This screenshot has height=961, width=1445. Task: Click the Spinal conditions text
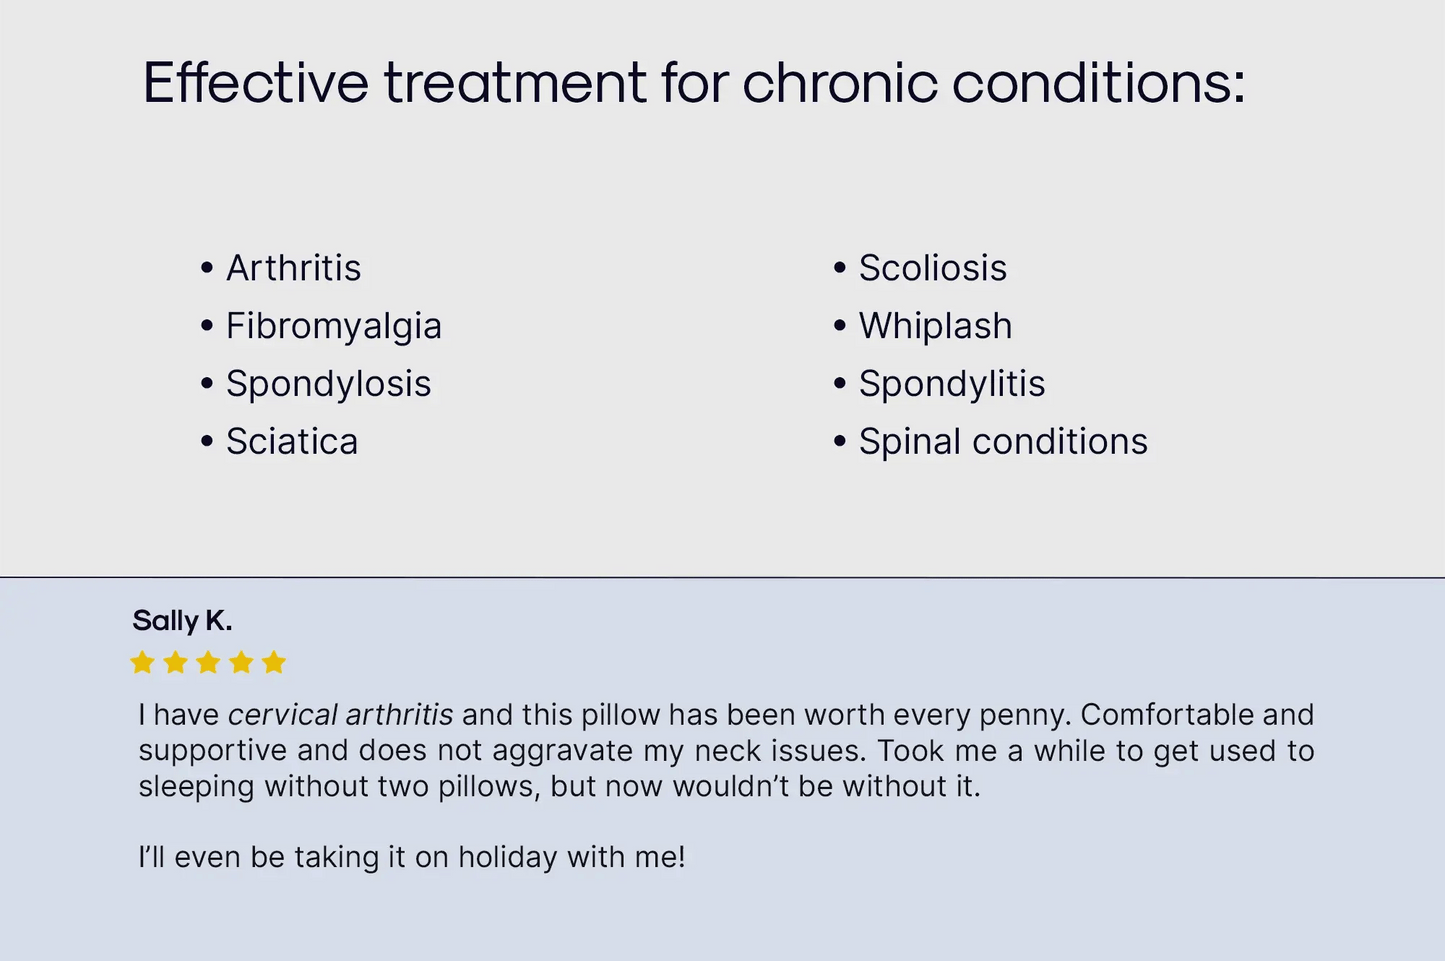[1003, 443]
